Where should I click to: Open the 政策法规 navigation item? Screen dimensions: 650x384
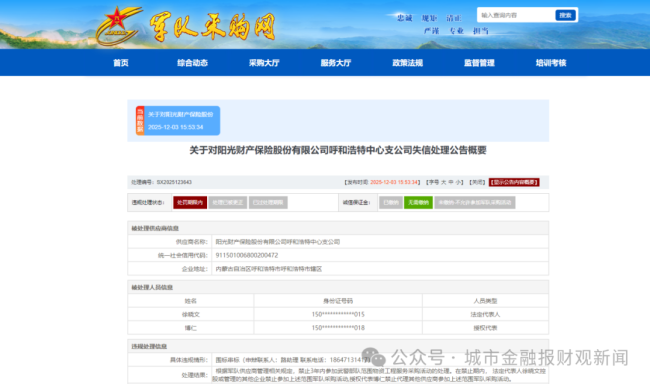click(407, 63)
